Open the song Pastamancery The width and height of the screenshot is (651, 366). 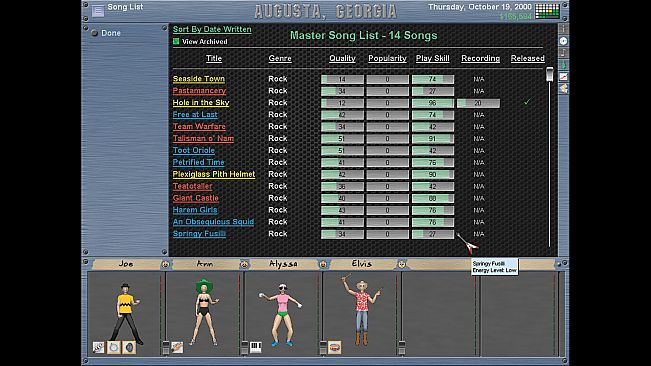[199, 91]
